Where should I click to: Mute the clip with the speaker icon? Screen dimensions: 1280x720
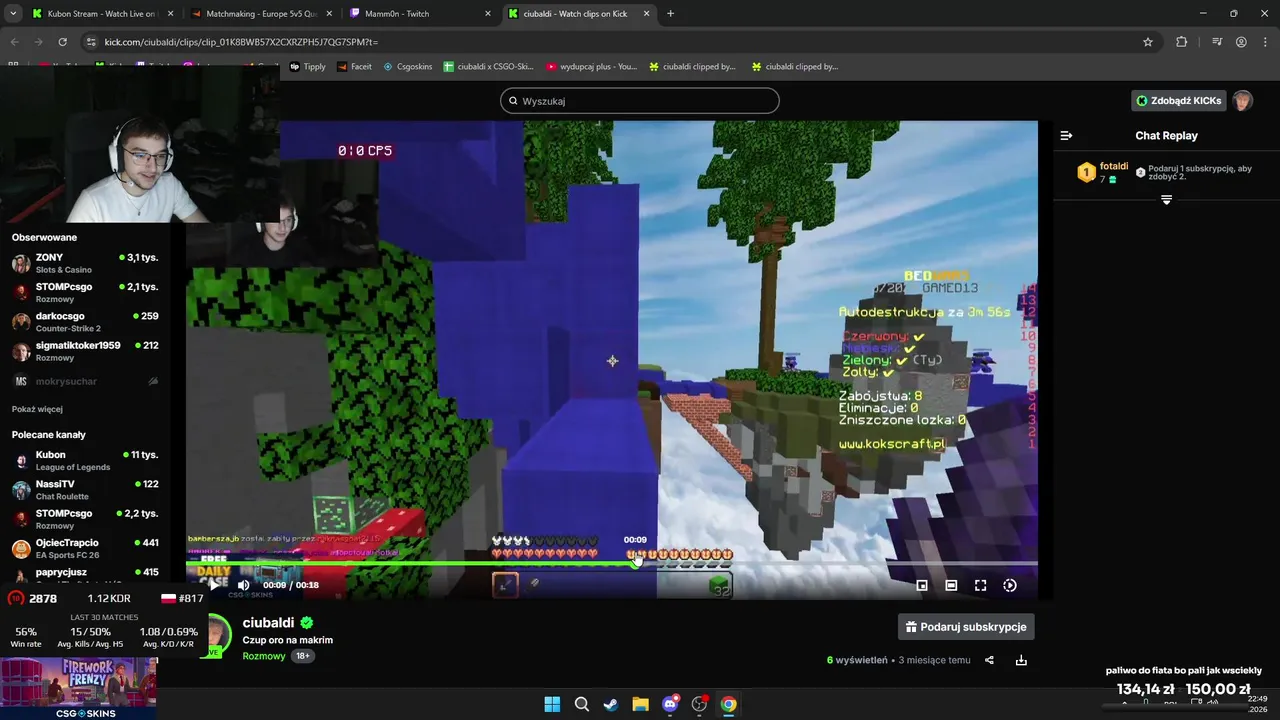click(243, 585)
